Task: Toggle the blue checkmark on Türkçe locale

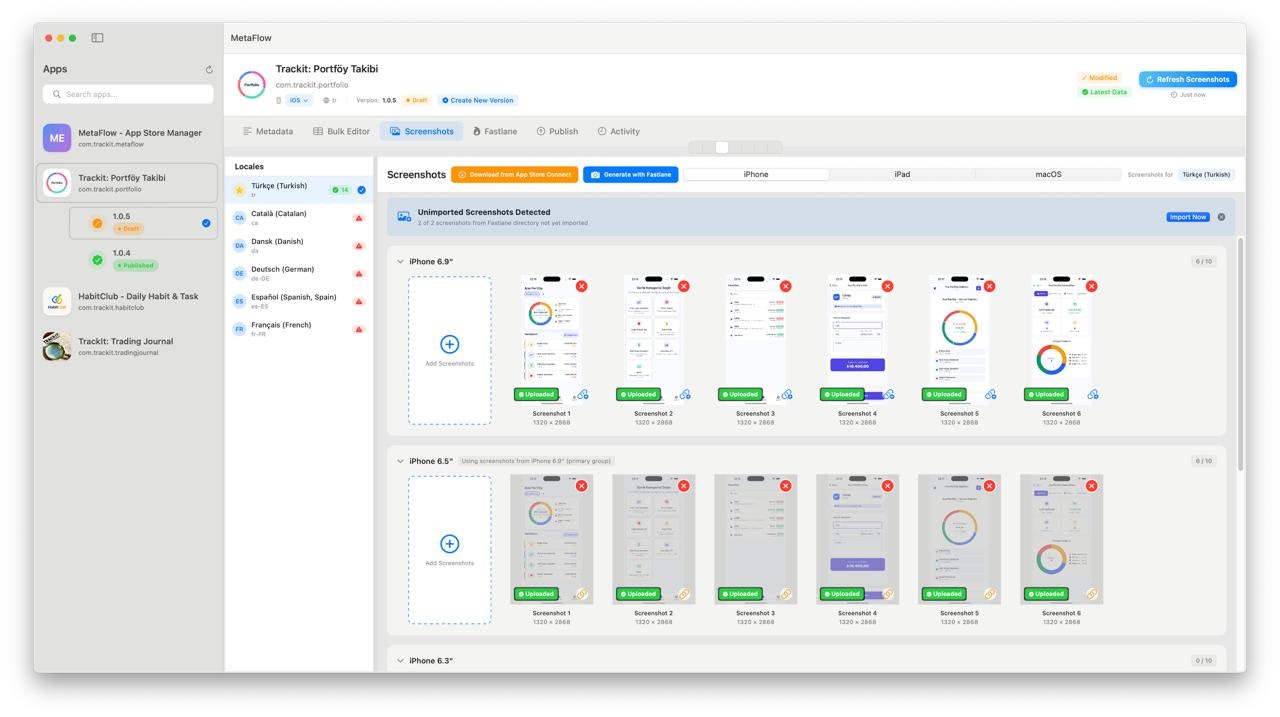Action: 360,188
